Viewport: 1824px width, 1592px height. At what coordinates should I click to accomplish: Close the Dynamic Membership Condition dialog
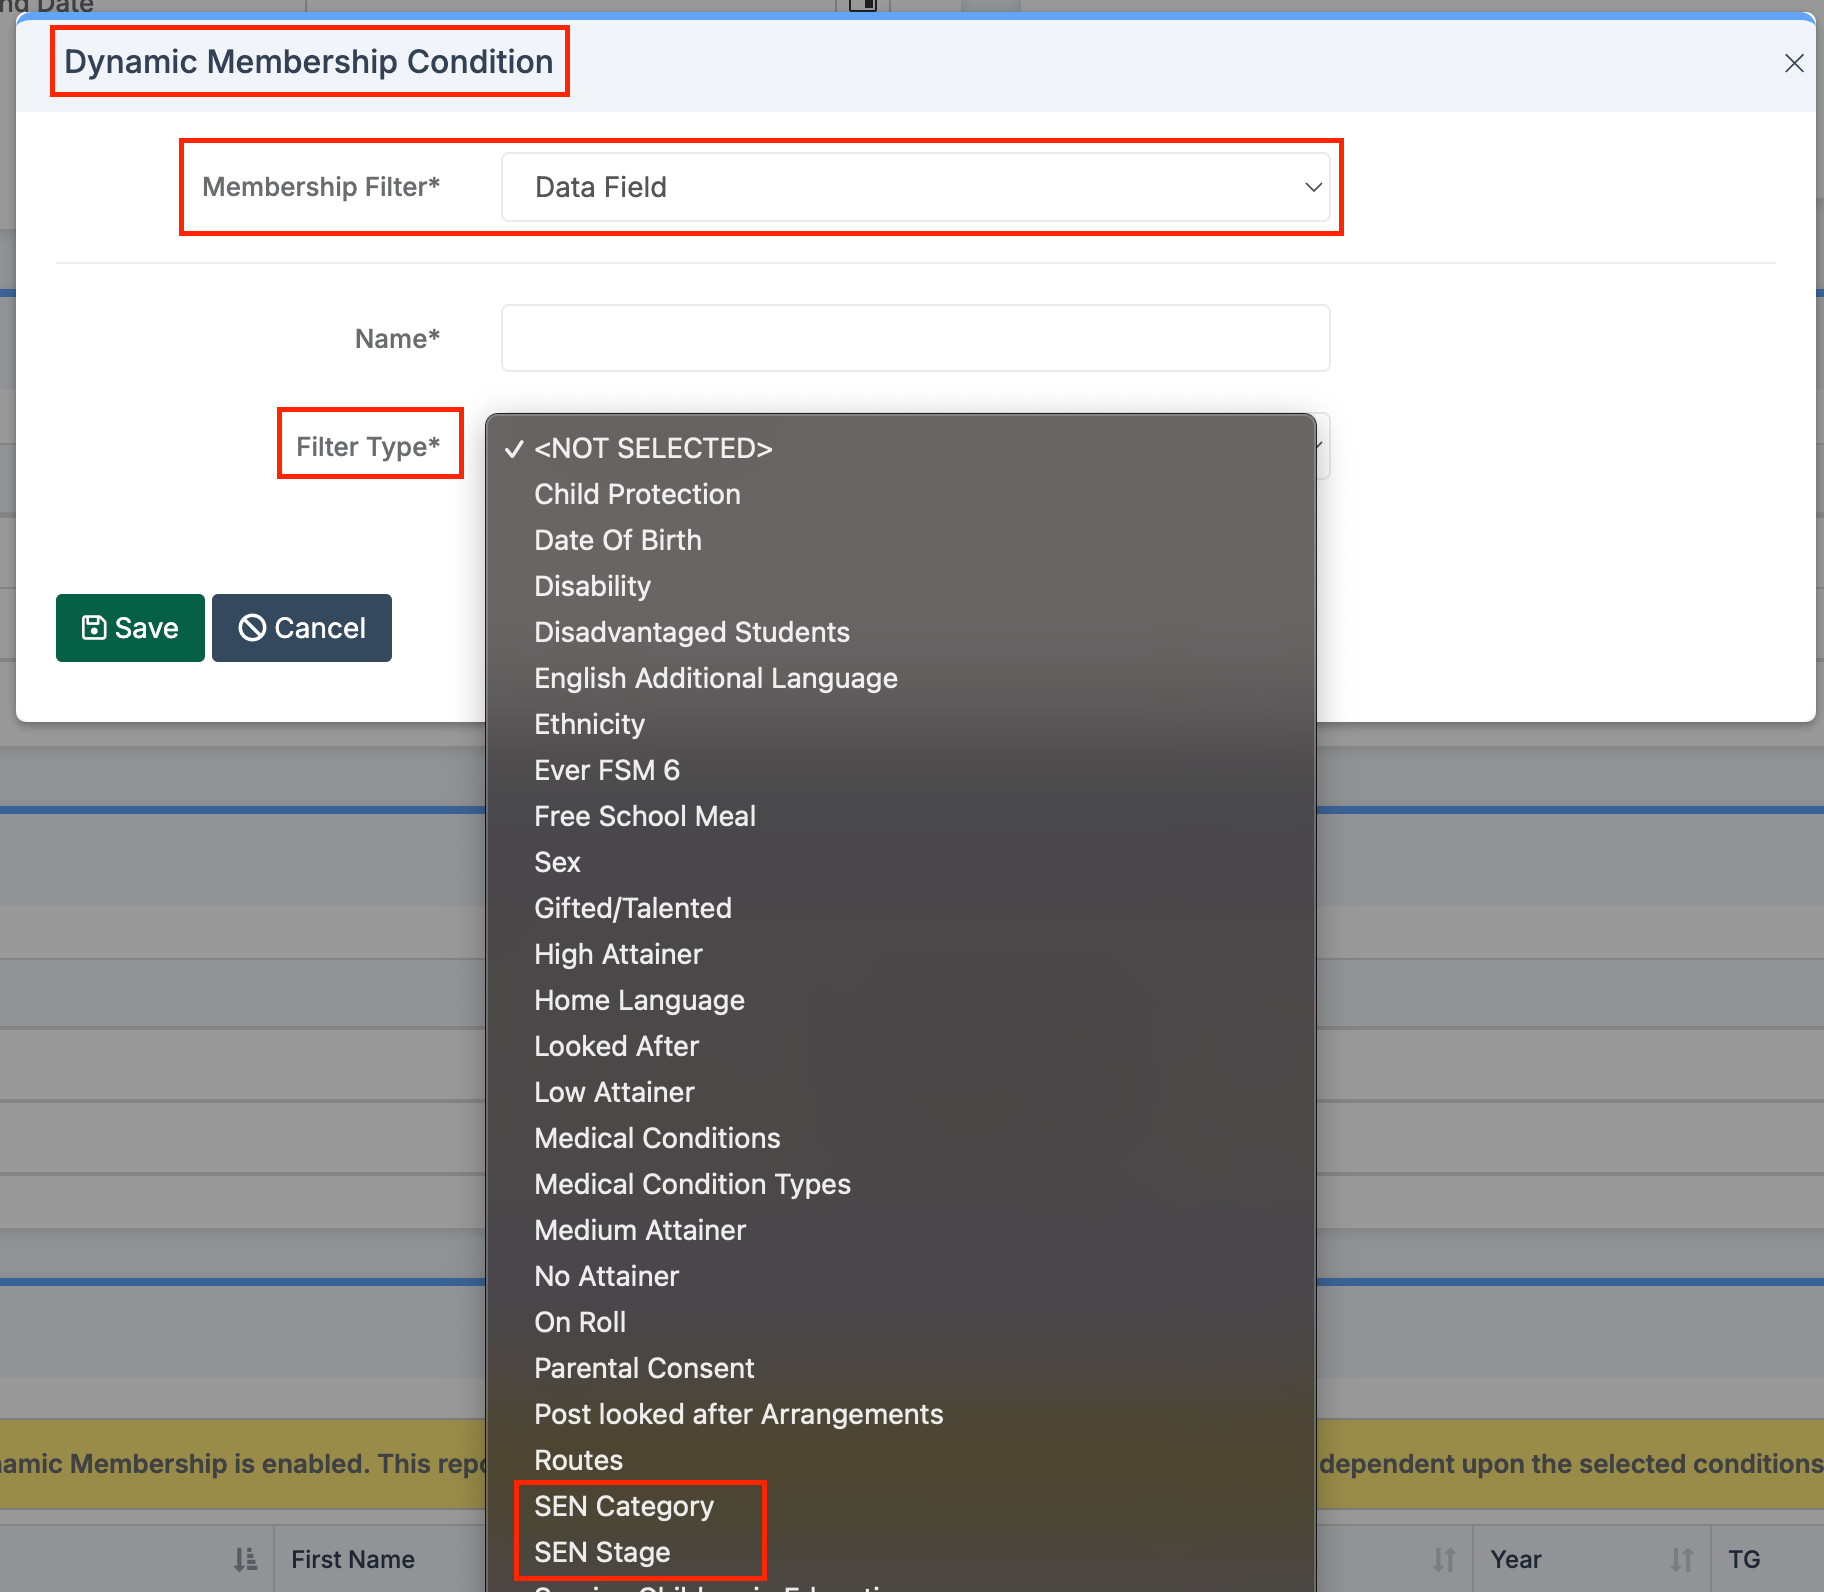[1794, 64]
